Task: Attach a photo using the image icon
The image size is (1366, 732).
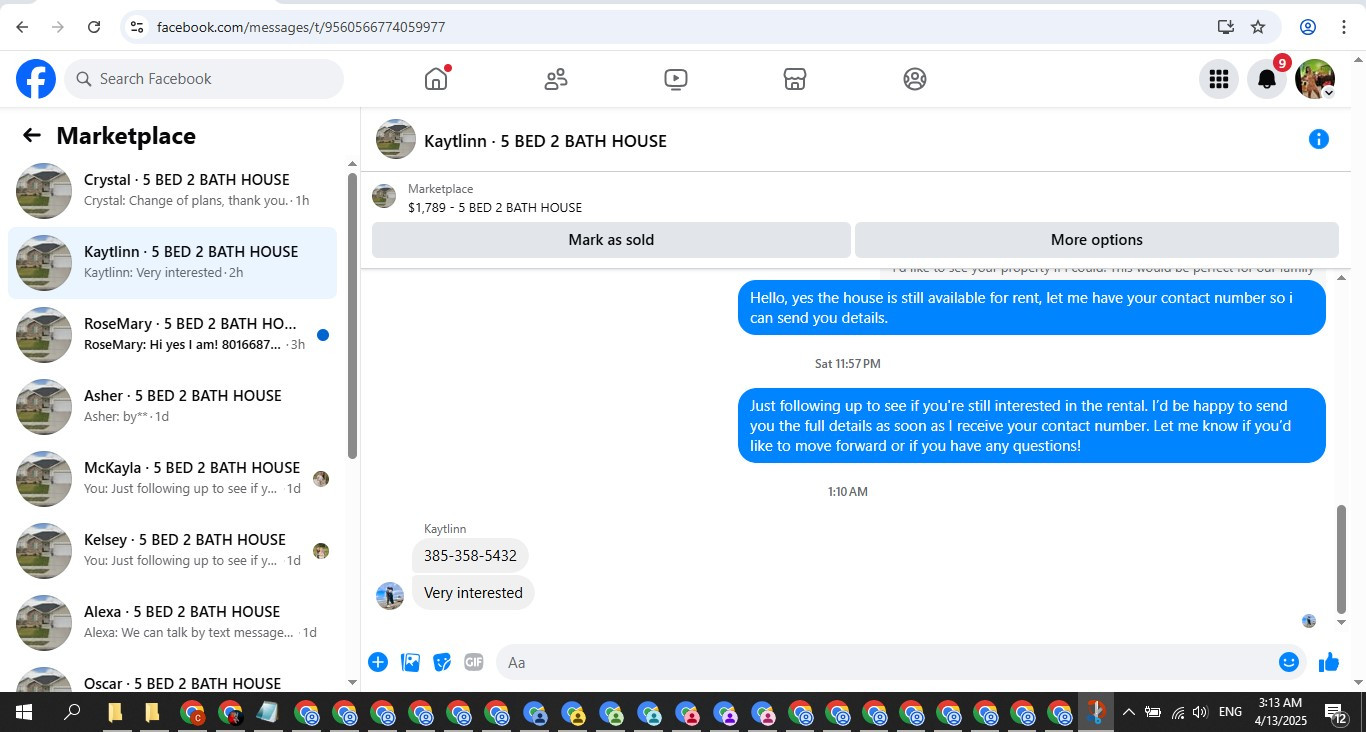Action: tap(410, 662)
